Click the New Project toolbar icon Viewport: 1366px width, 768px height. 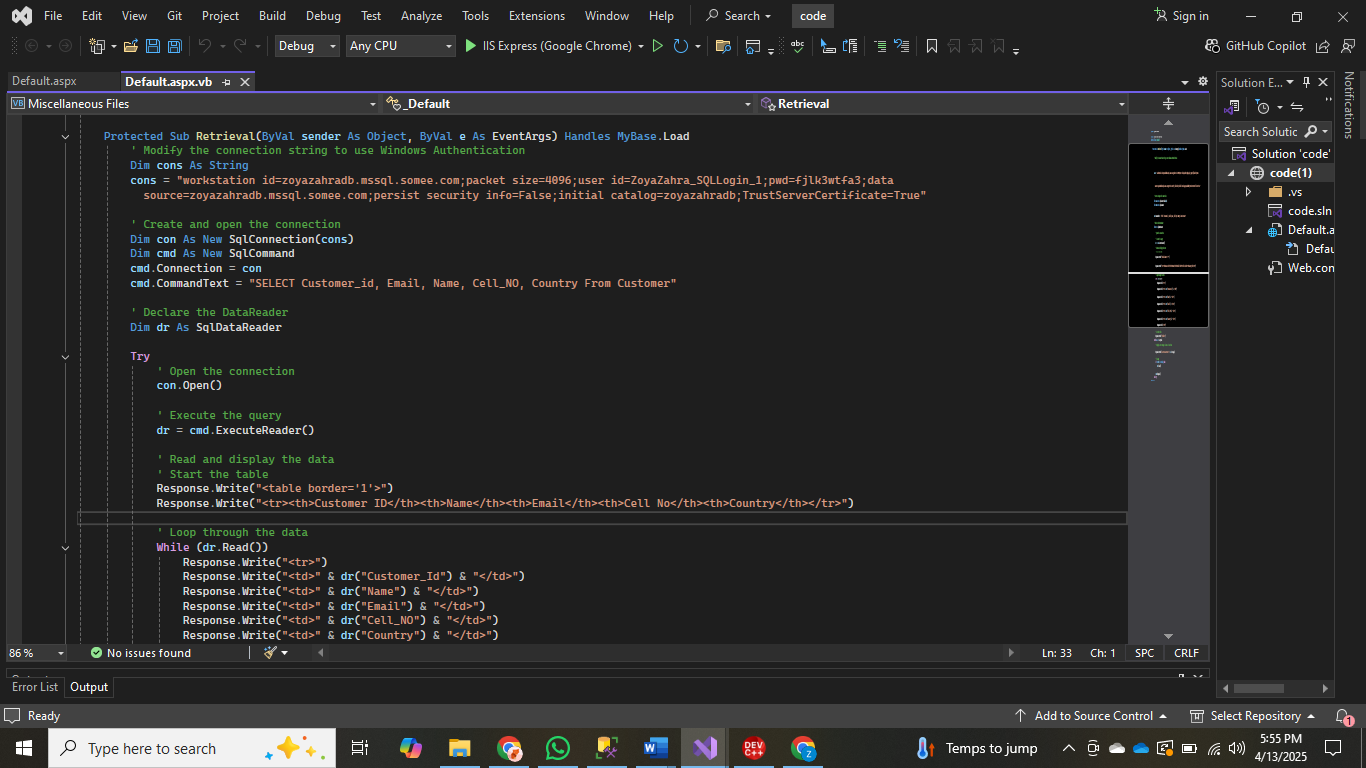click(97, 46)
